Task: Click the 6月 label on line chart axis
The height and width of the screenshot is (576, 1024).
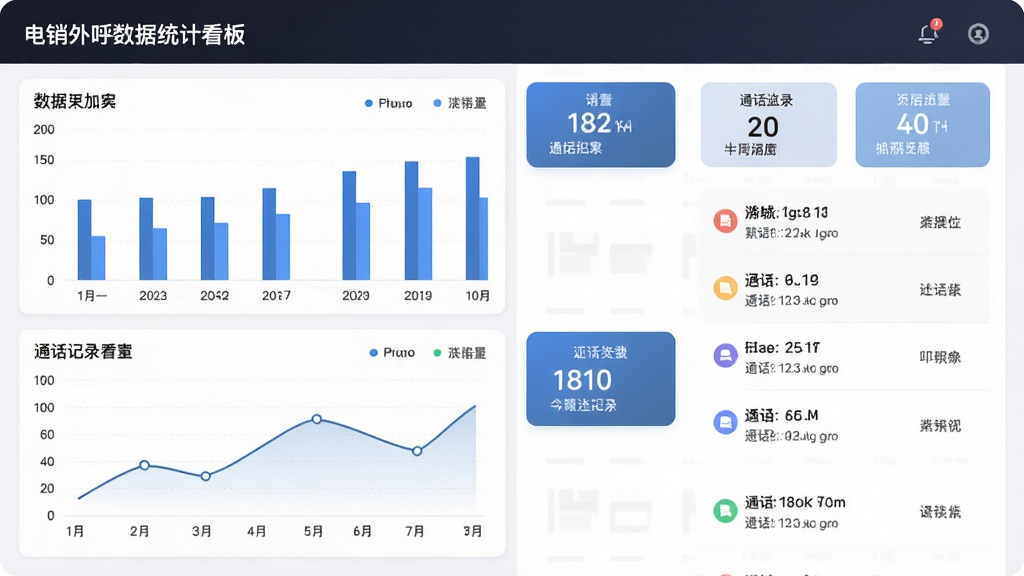Action: pyautogui.click(x=362, y=531)
